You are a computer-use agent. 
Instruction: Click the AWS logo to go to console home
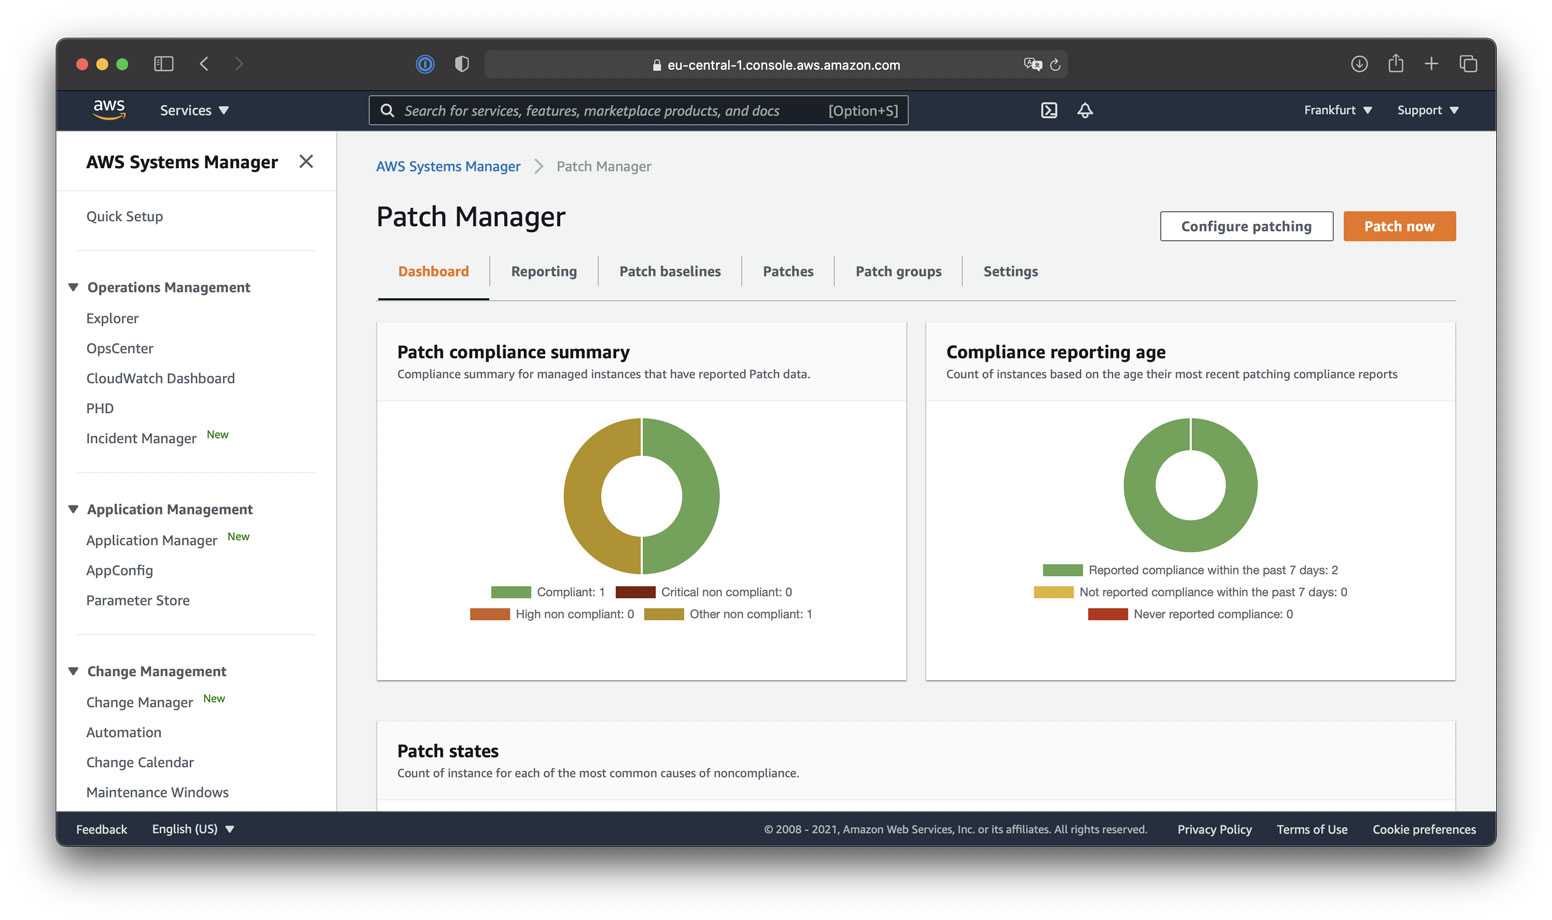(109, 110)
